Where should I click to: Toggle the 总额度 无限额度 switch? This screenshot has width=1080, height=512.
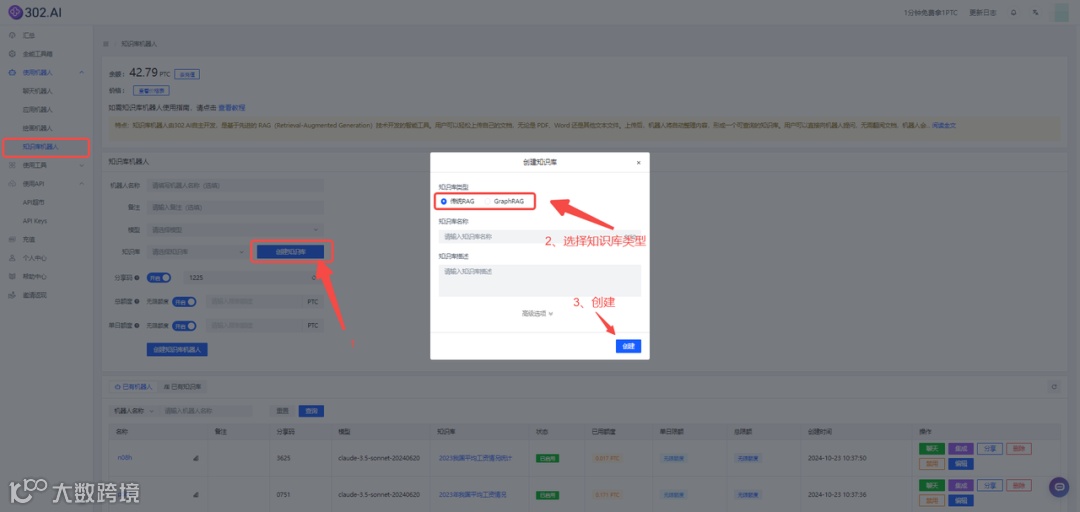[x=184, y=301]
